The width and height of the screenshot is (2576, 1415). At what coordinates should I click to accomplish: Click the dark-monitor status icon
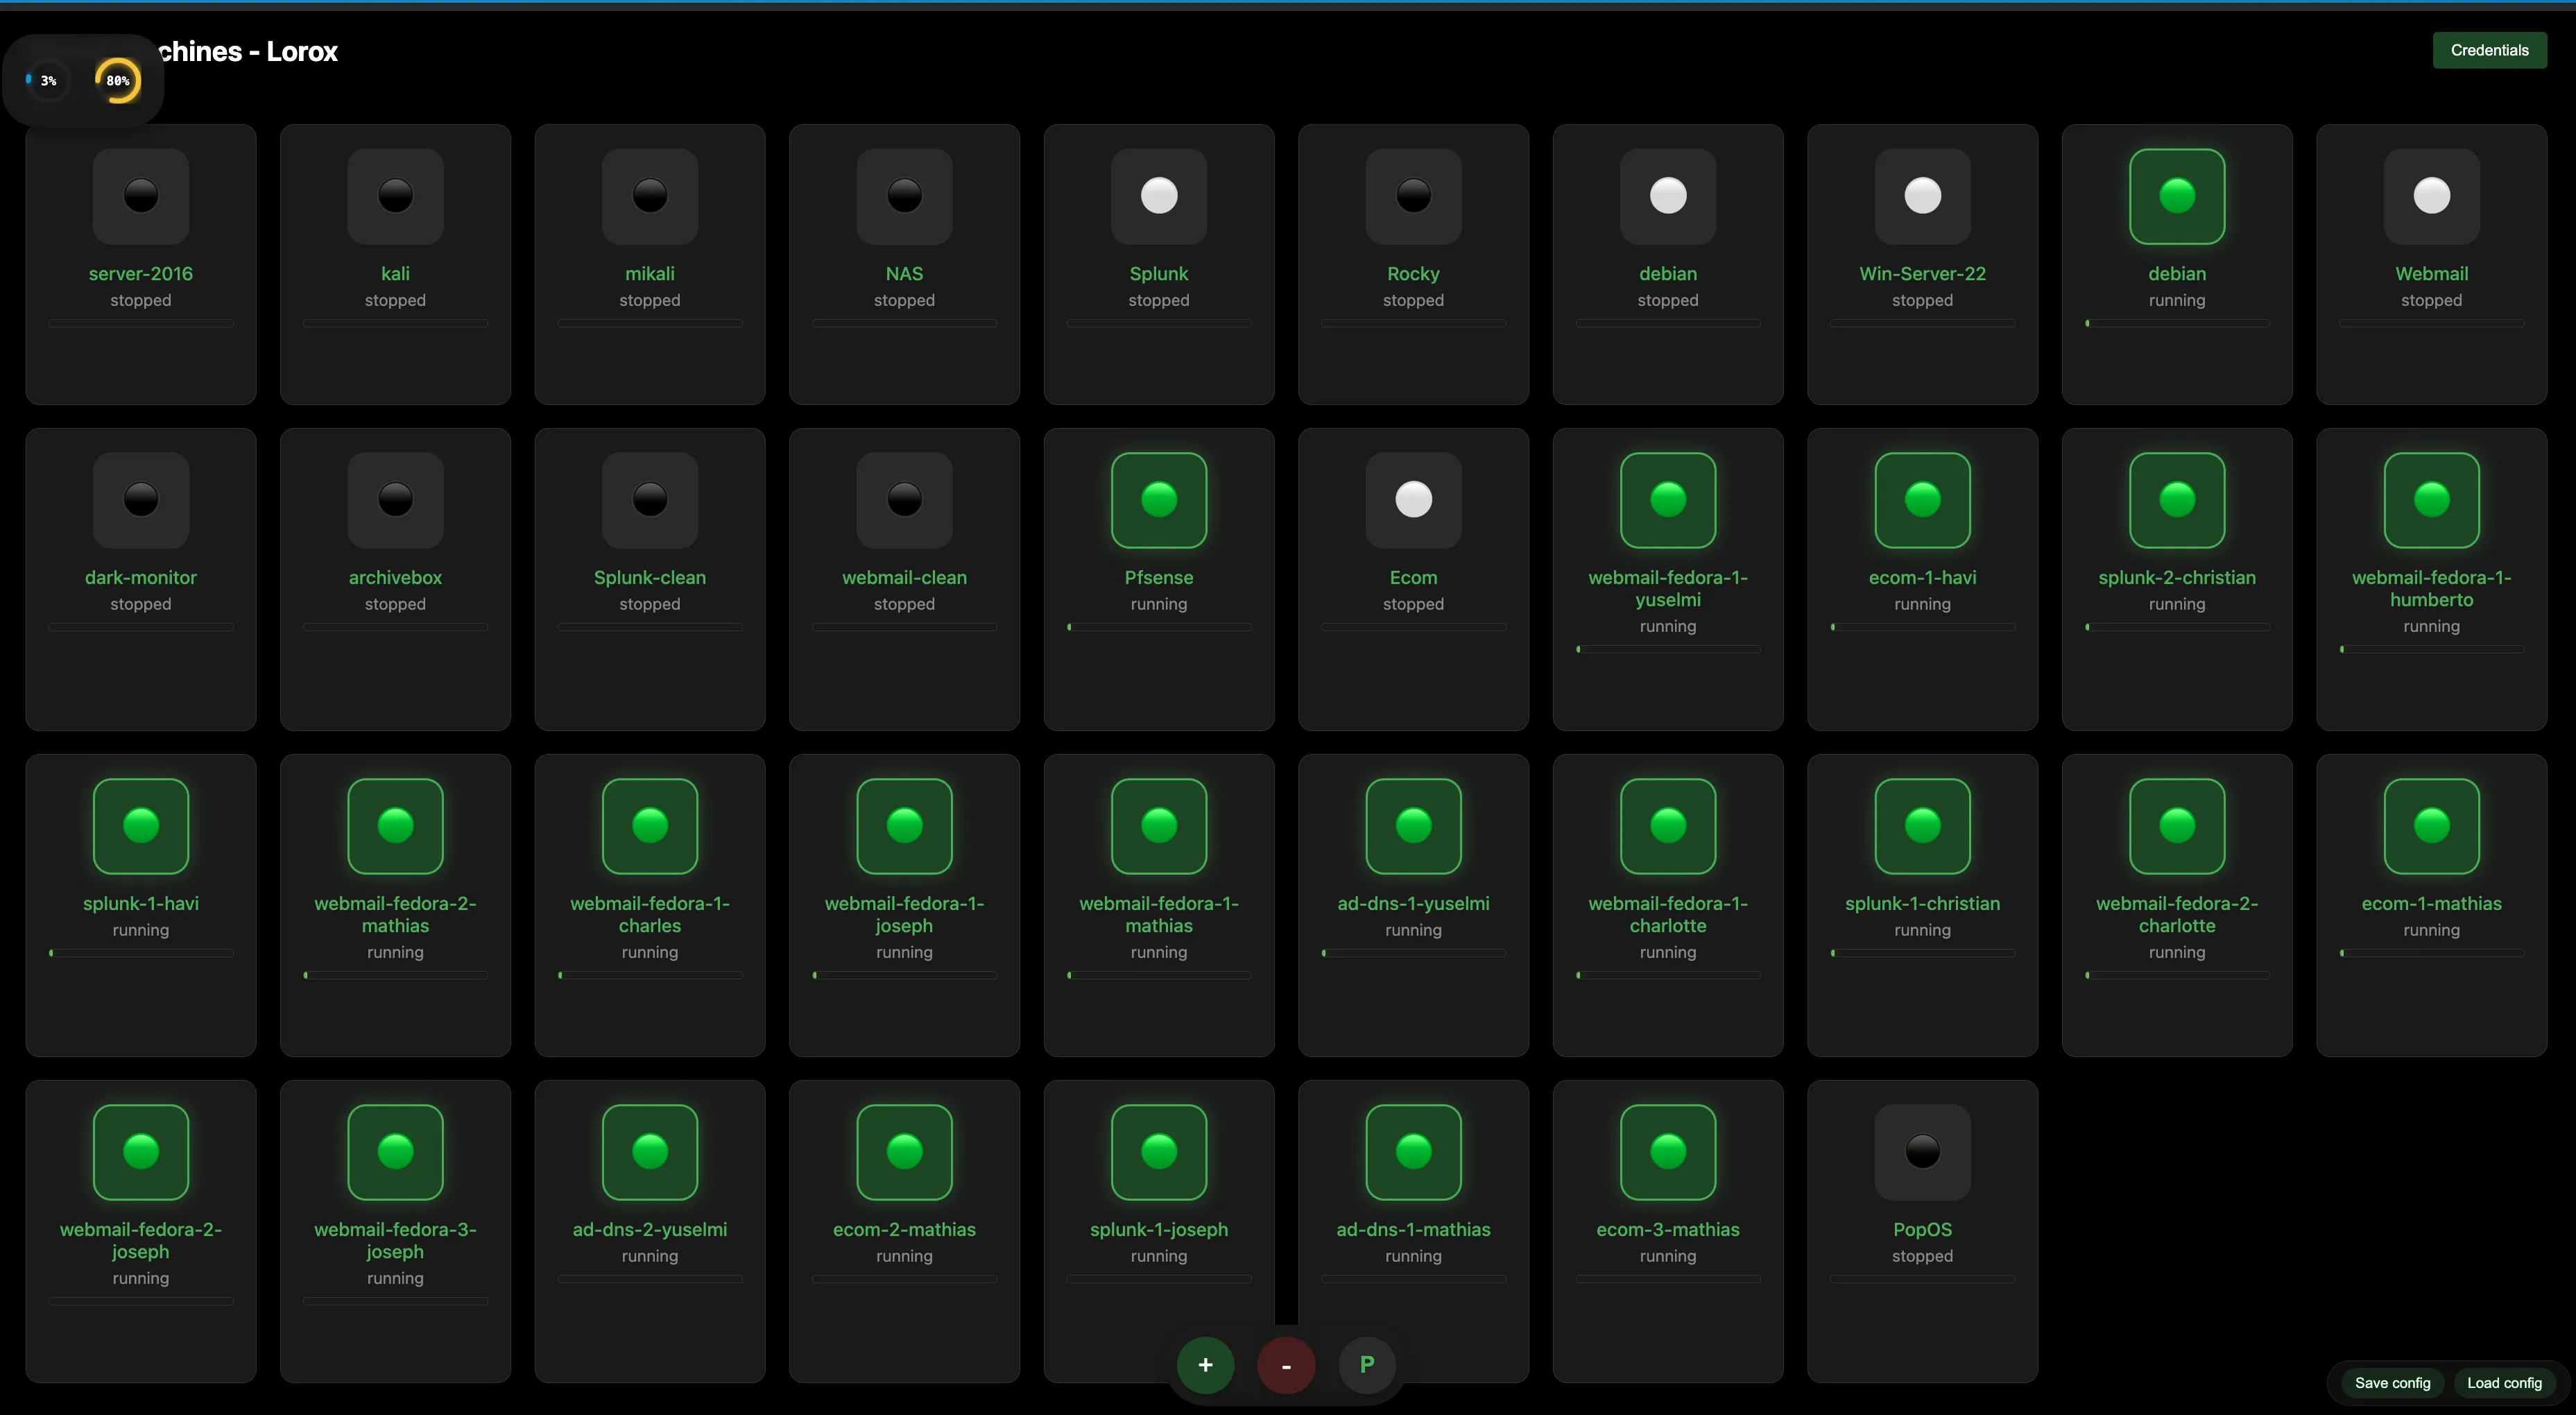click(x=141, y=500)
